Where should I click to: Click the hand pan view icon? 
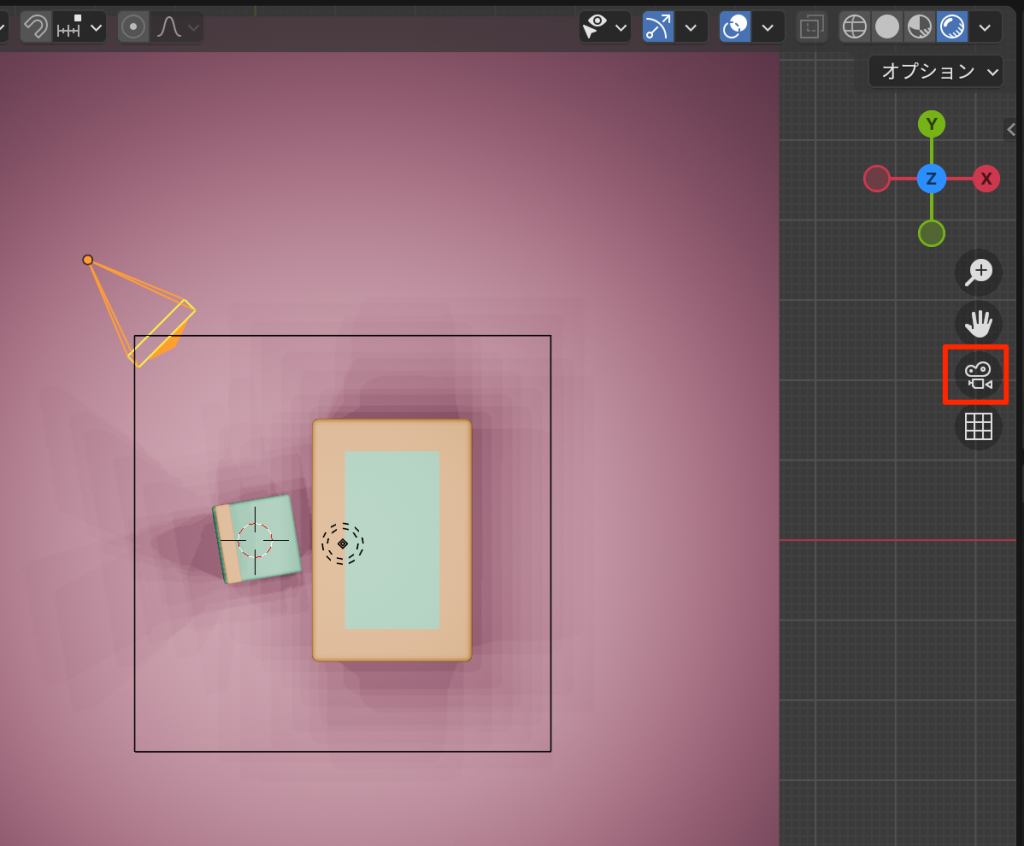(977, 322)
